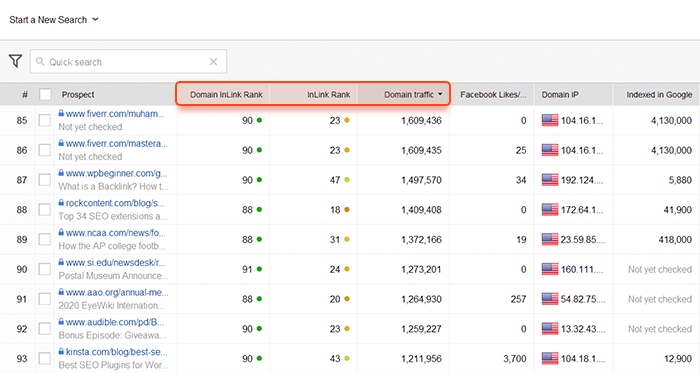
Task: Sort by Domain InLink Rank column
Action: (226, 95)
